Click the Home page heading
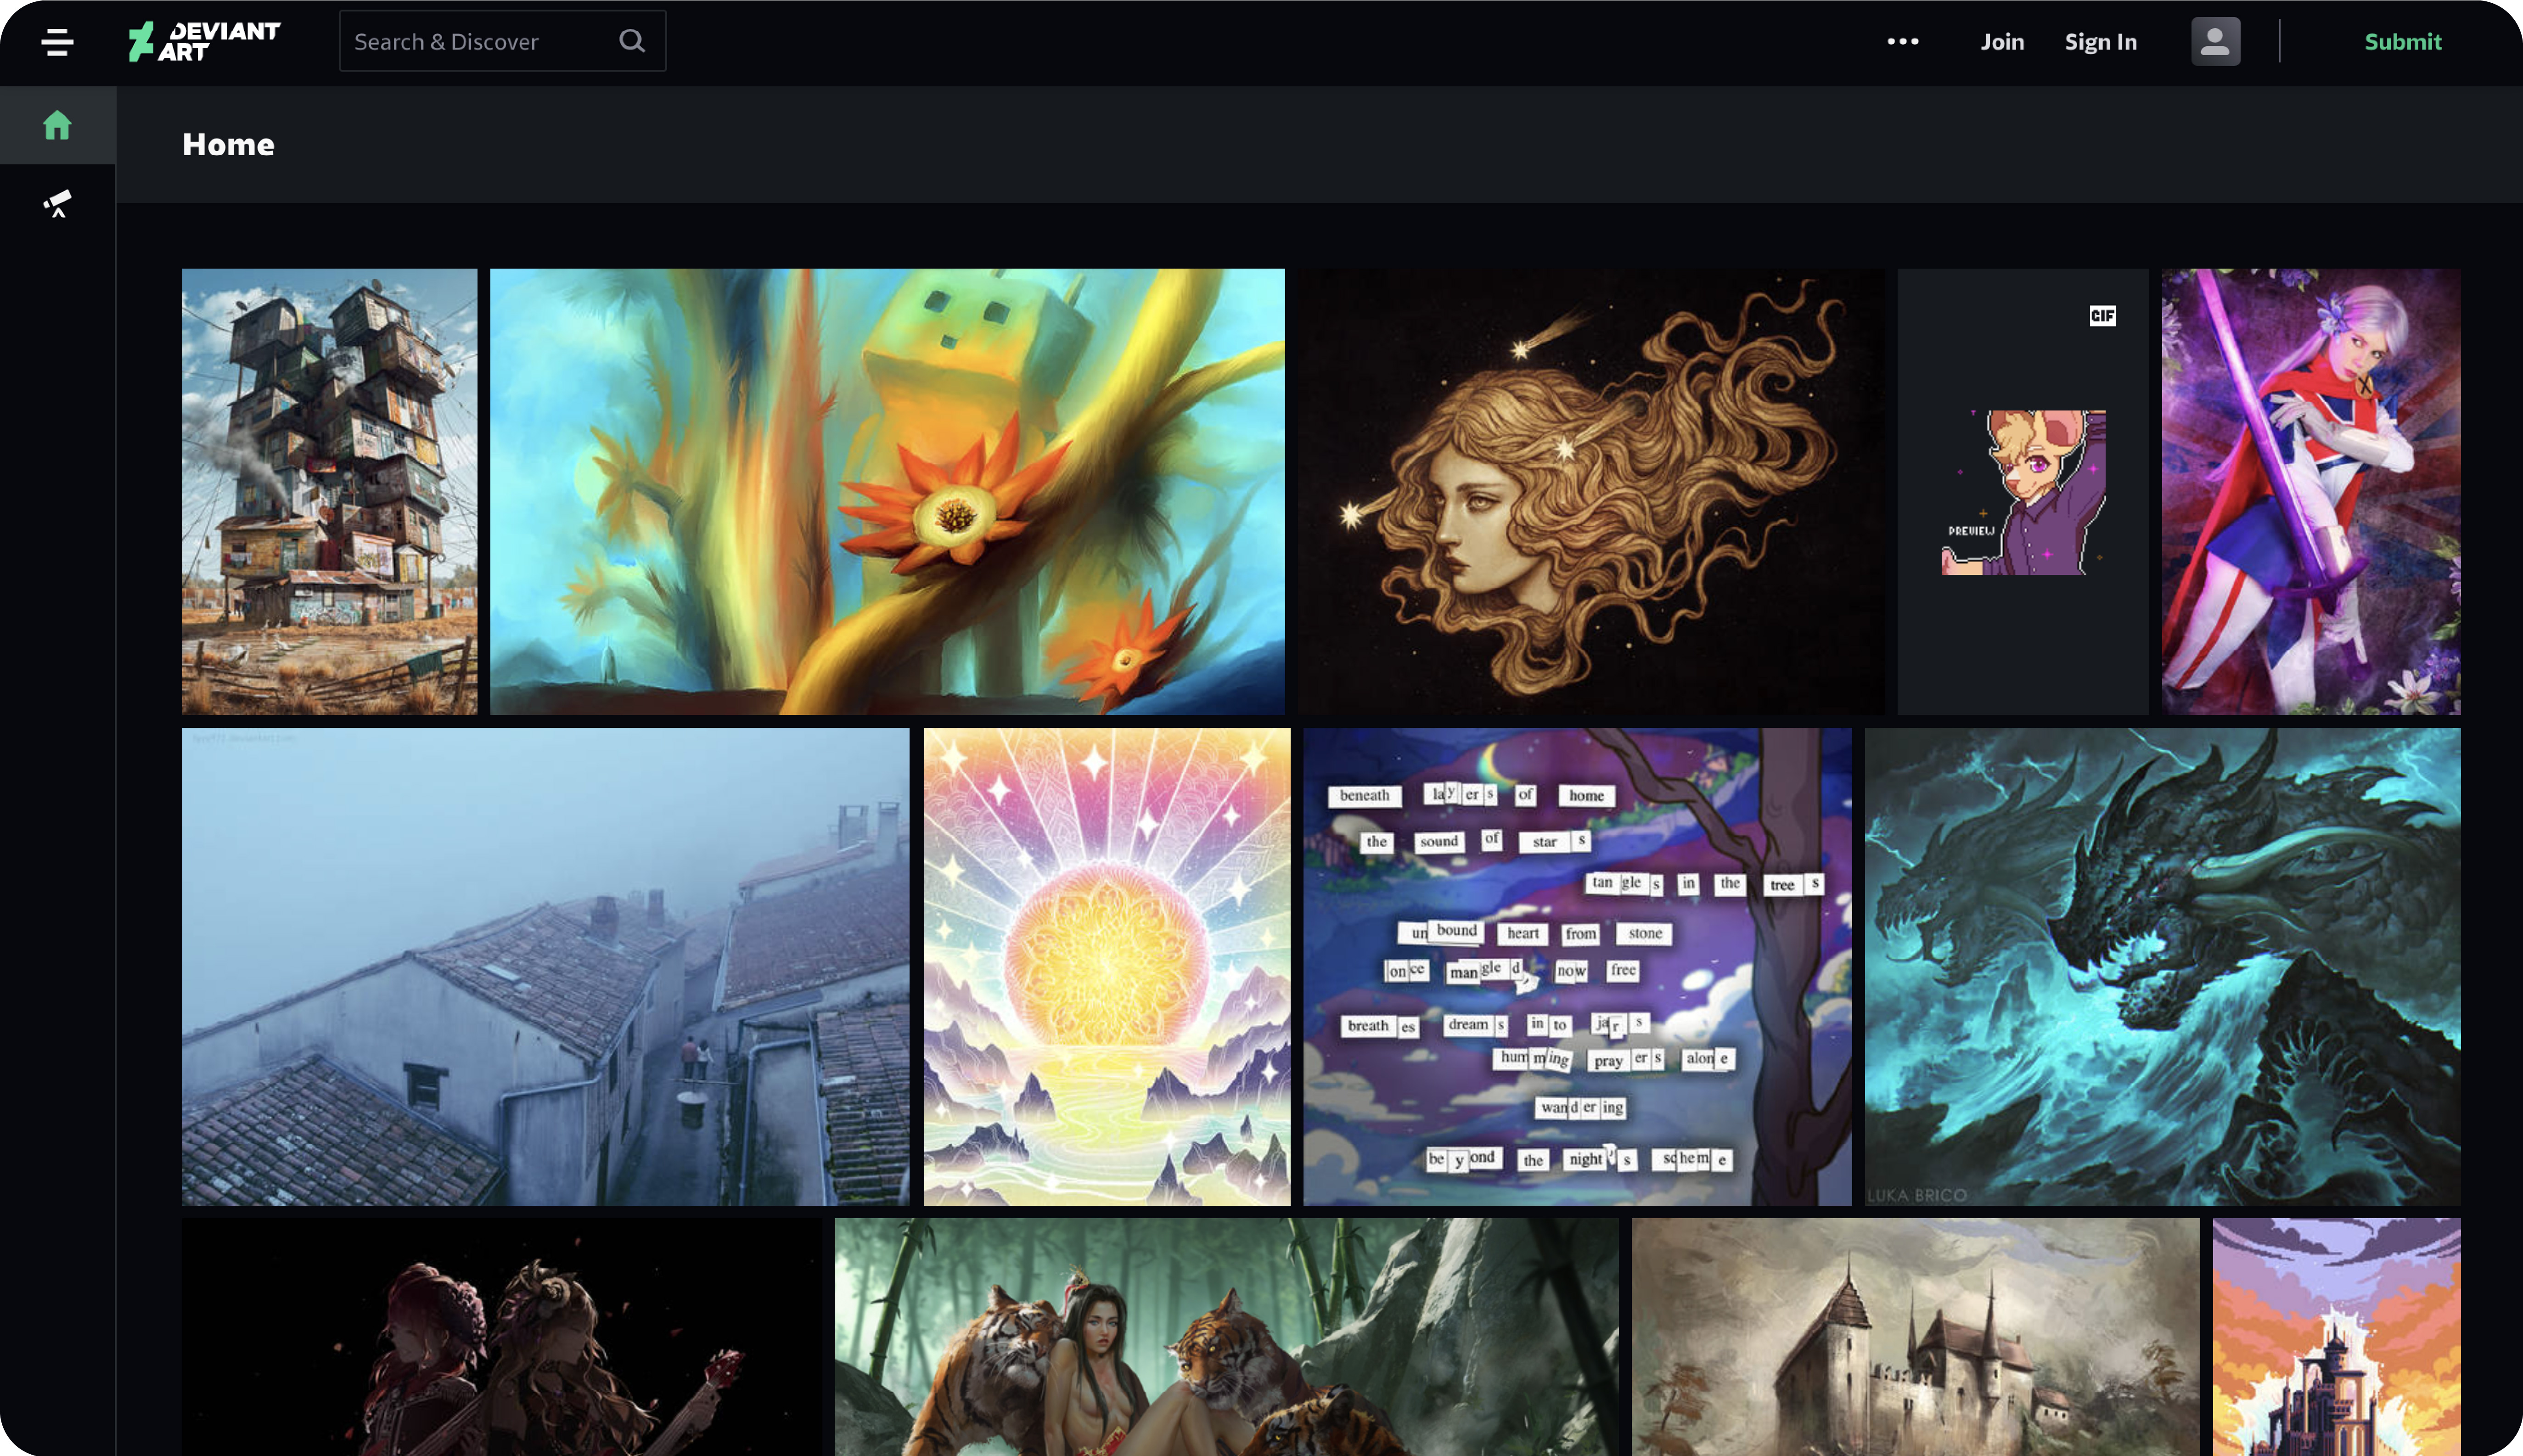This screenshot has height=1456, width=2523. [x=228, y=144]
